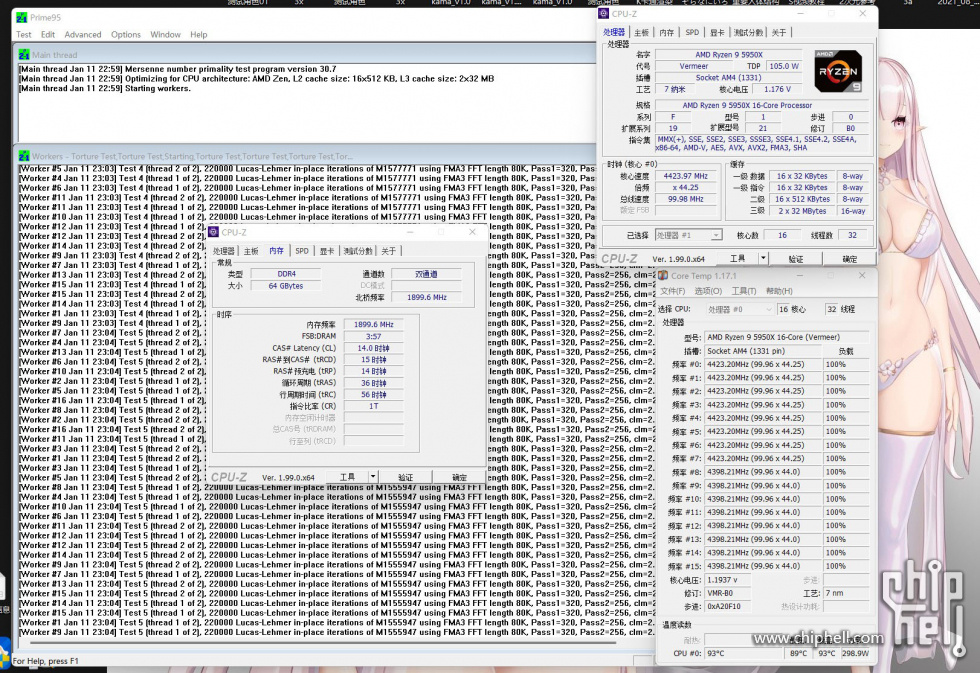Image resolution: width=980 pixels, height=673 pixels.
Task: Click threads count field 32 in CPU-Z
Action: [852, 236]
